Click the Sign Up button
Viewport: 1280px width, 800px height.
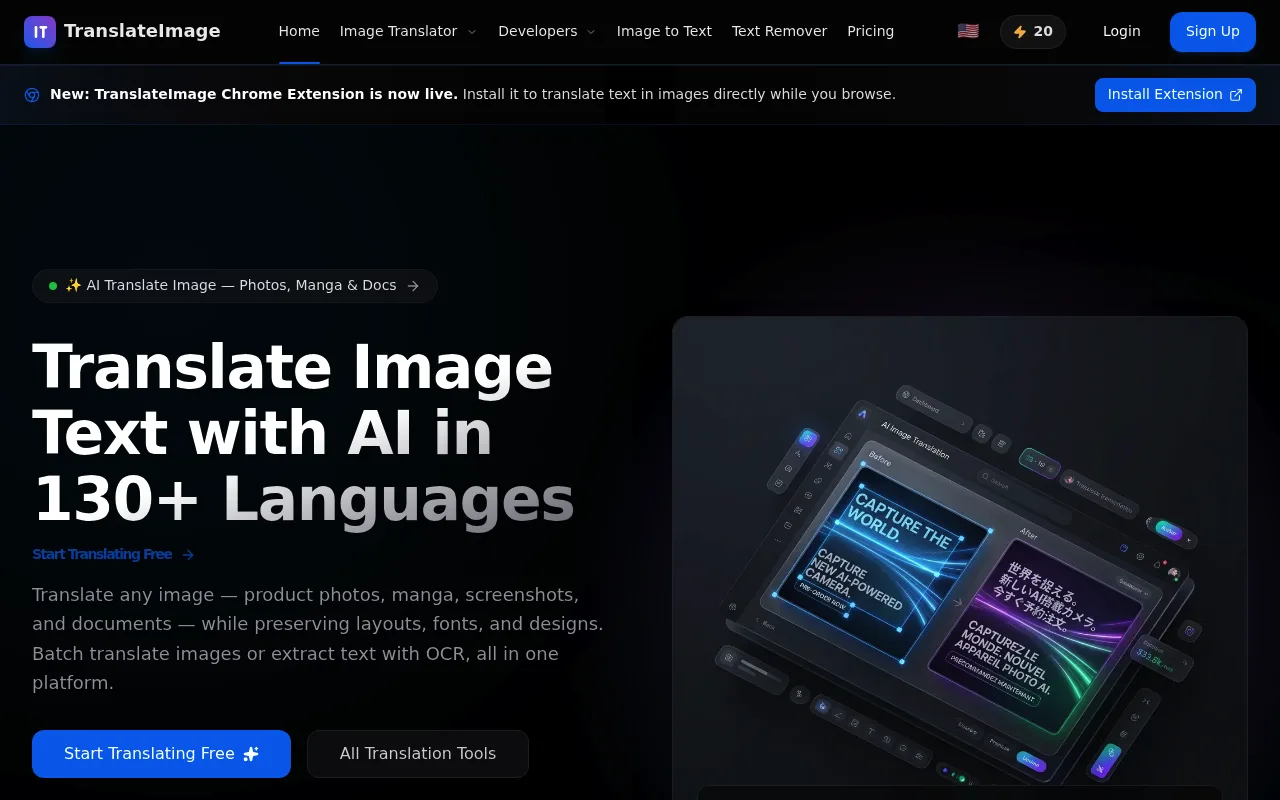coord(1213,32)
